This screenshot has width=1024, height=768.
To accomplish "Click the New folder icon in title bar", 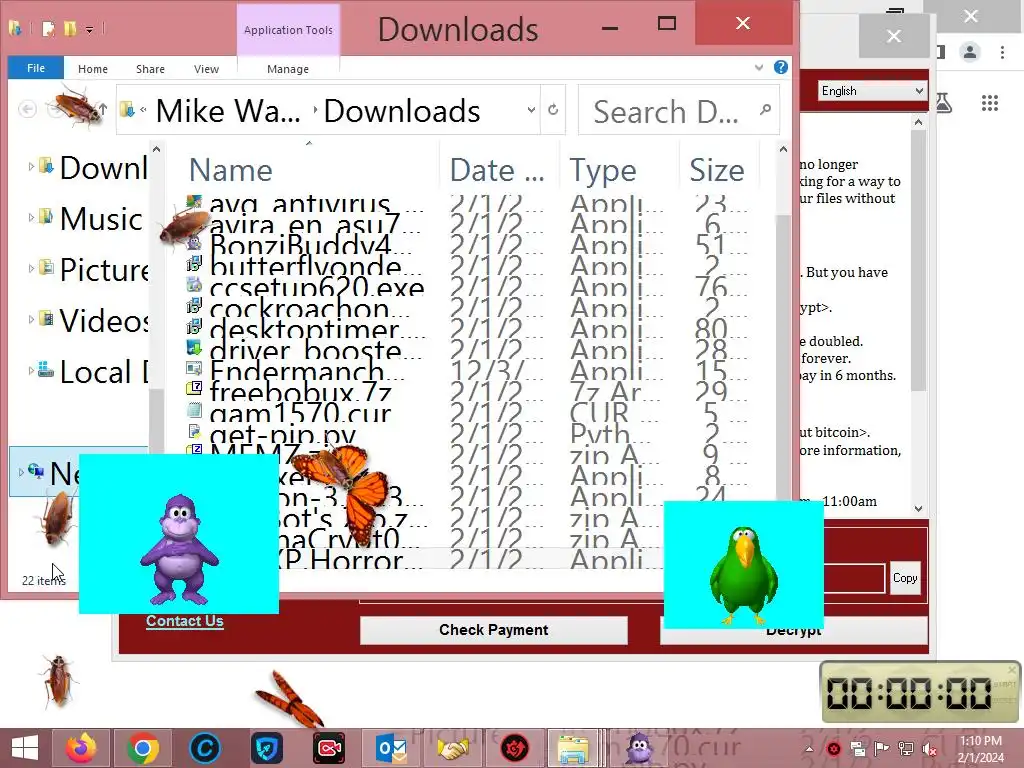I will [x=70, y=29].
